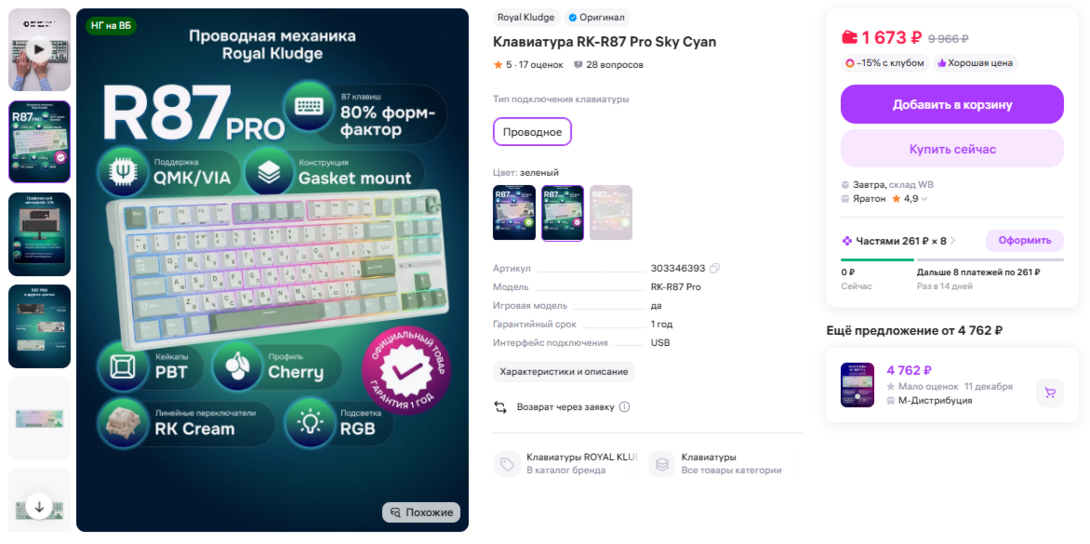Select the Проводное connection type option
This screenshot has height=544, width=1090.
532,131
